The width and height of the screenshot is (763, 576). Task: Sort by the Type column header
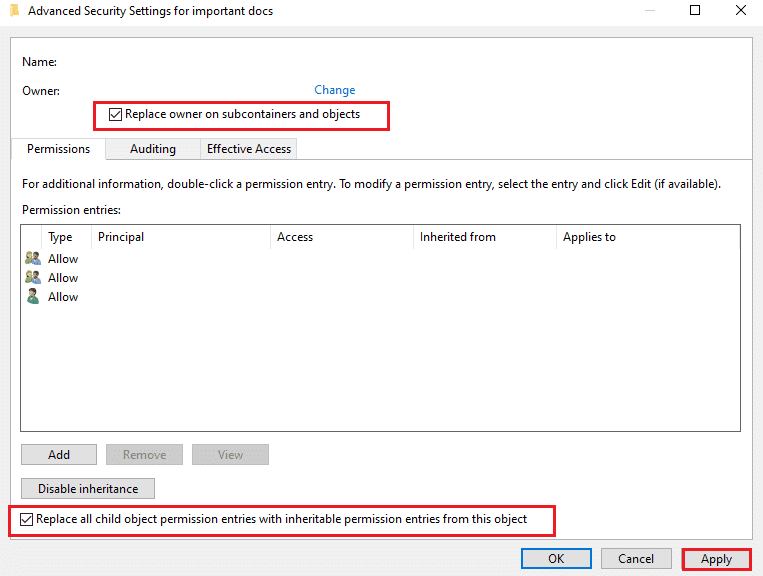pos(67,237)
